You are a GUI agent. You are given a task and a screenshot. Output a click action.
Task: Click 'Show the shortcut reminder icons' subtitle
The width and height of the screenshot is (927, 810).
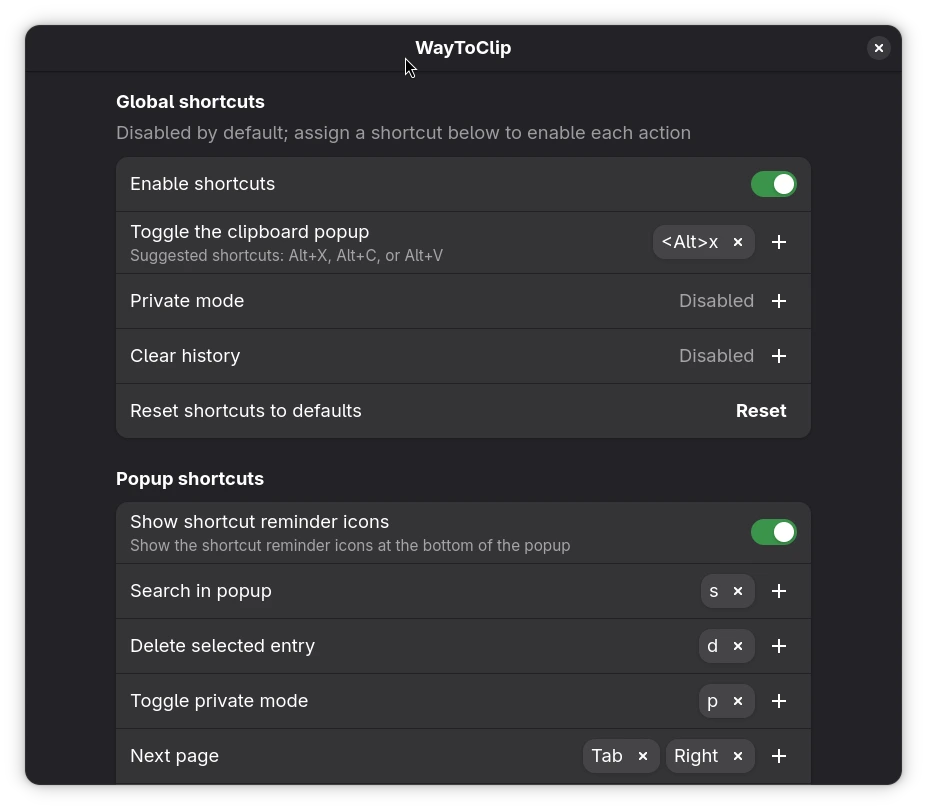coord(350,546)
